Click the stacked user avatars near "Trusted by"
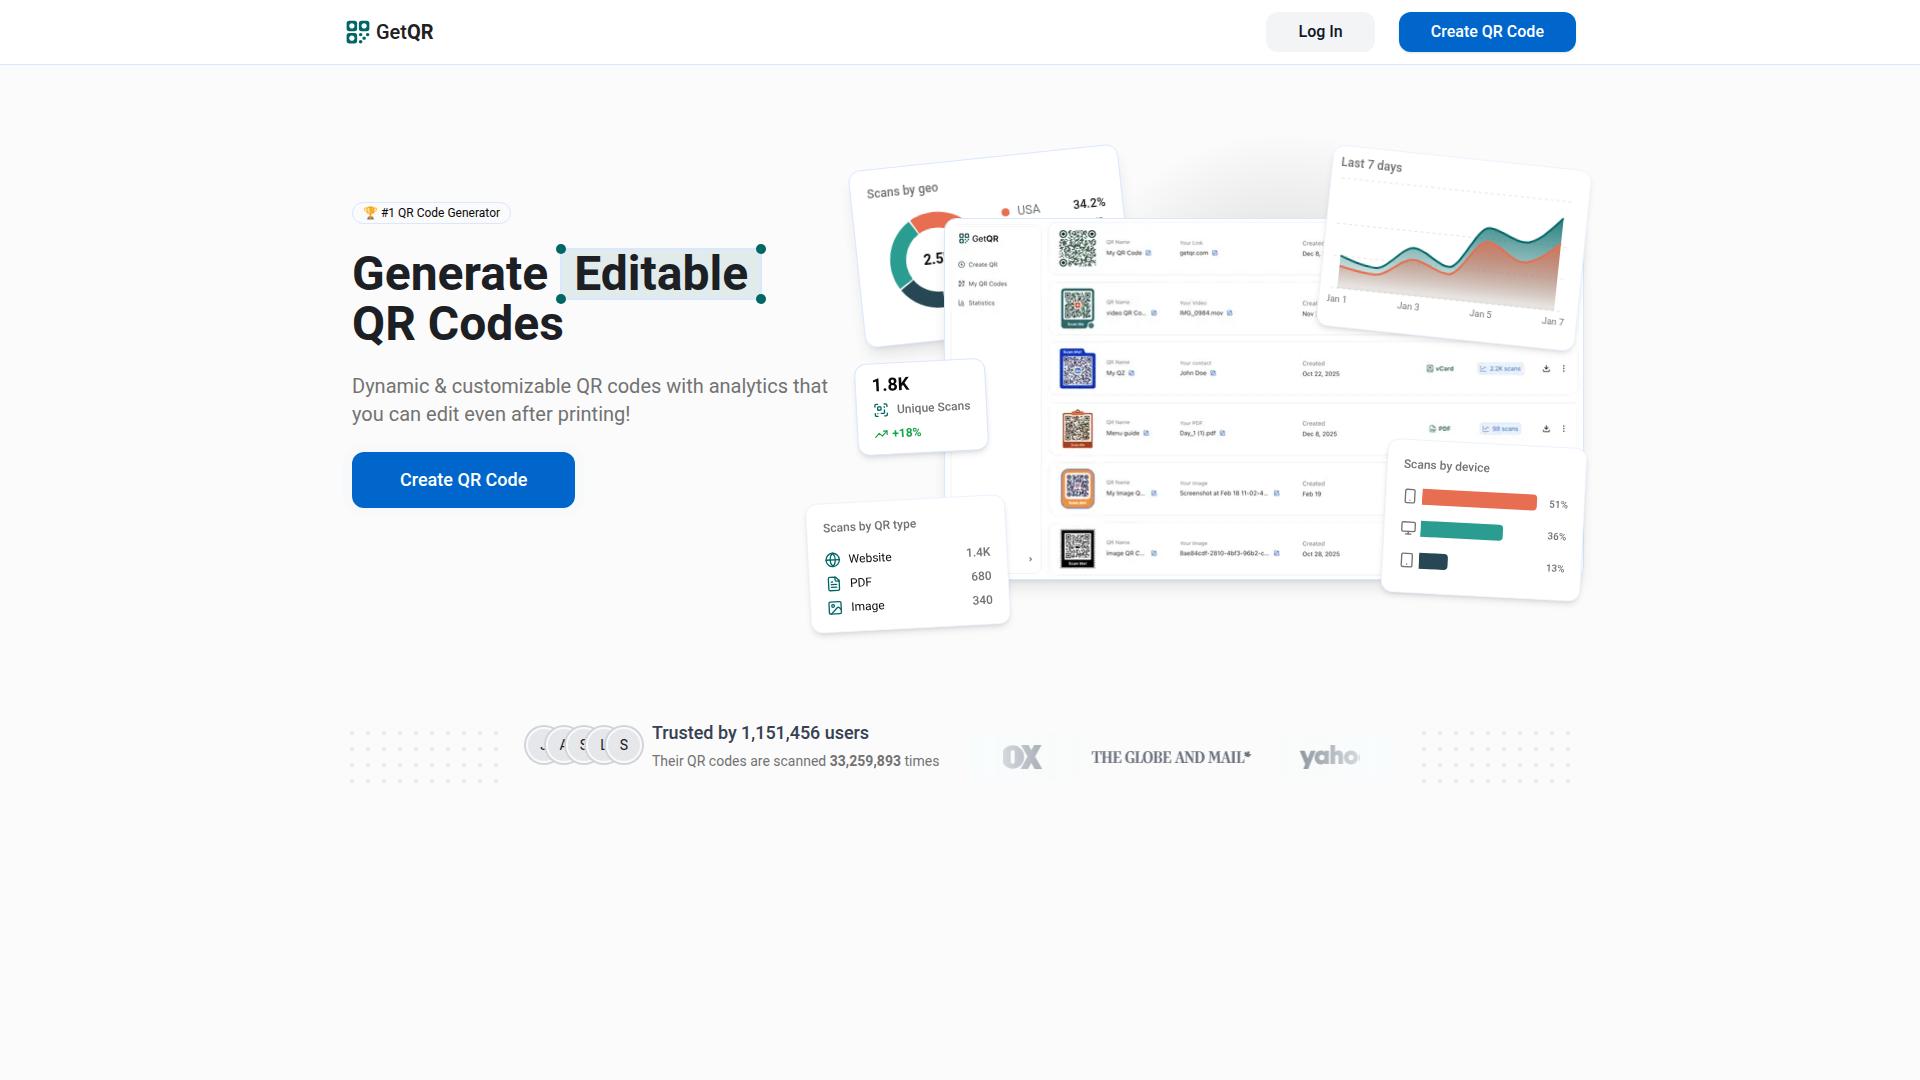 pos(583,744)
